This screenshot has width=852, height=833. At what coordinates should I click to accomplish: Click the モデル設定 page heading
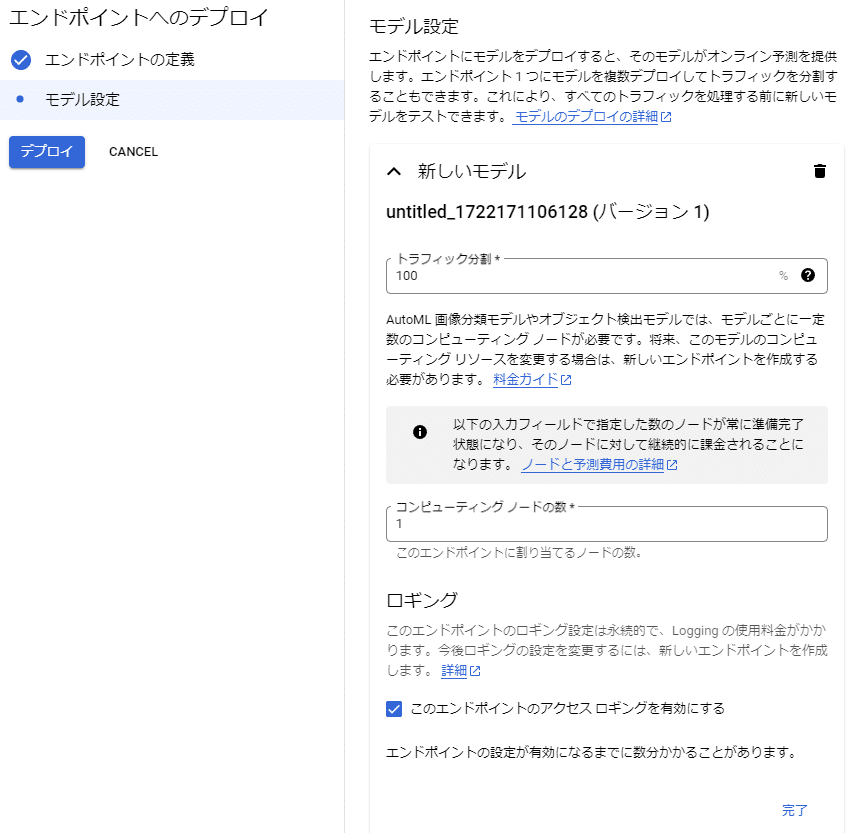click(414, 26)
